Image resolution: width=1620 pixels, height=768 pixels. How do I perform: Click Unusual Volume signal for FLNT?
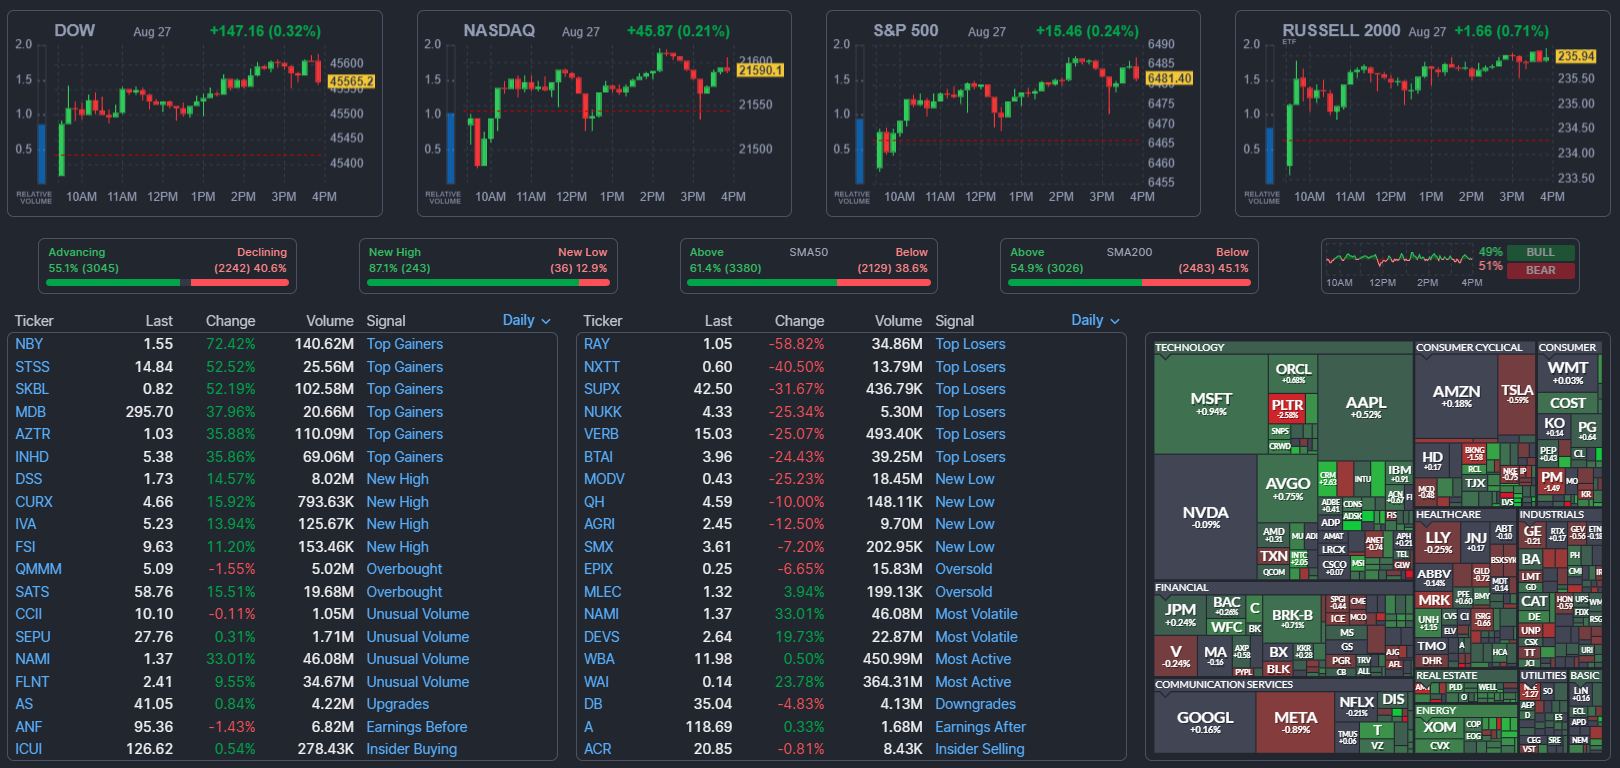(417, 682)
